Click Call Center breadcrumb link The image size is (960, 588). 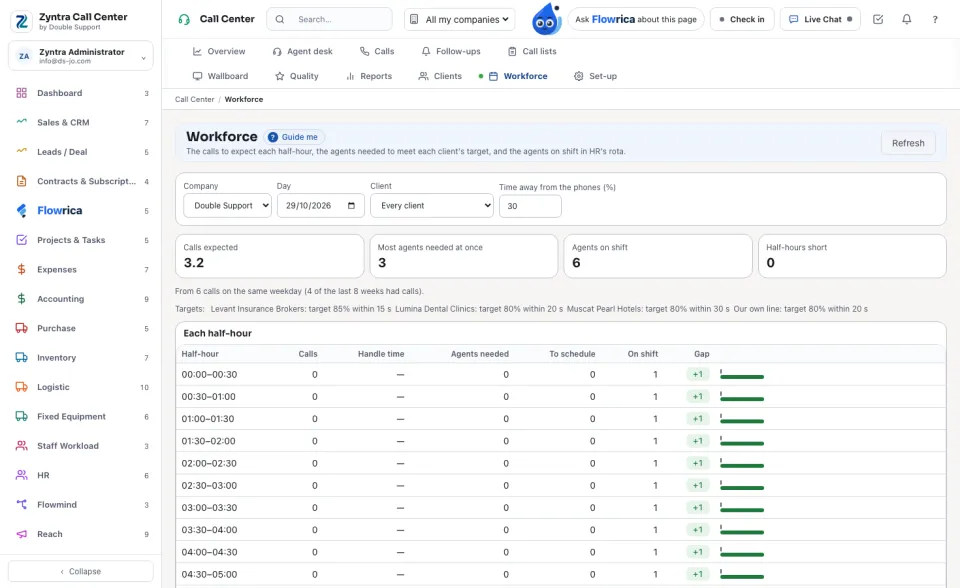[x=195, y=99]
